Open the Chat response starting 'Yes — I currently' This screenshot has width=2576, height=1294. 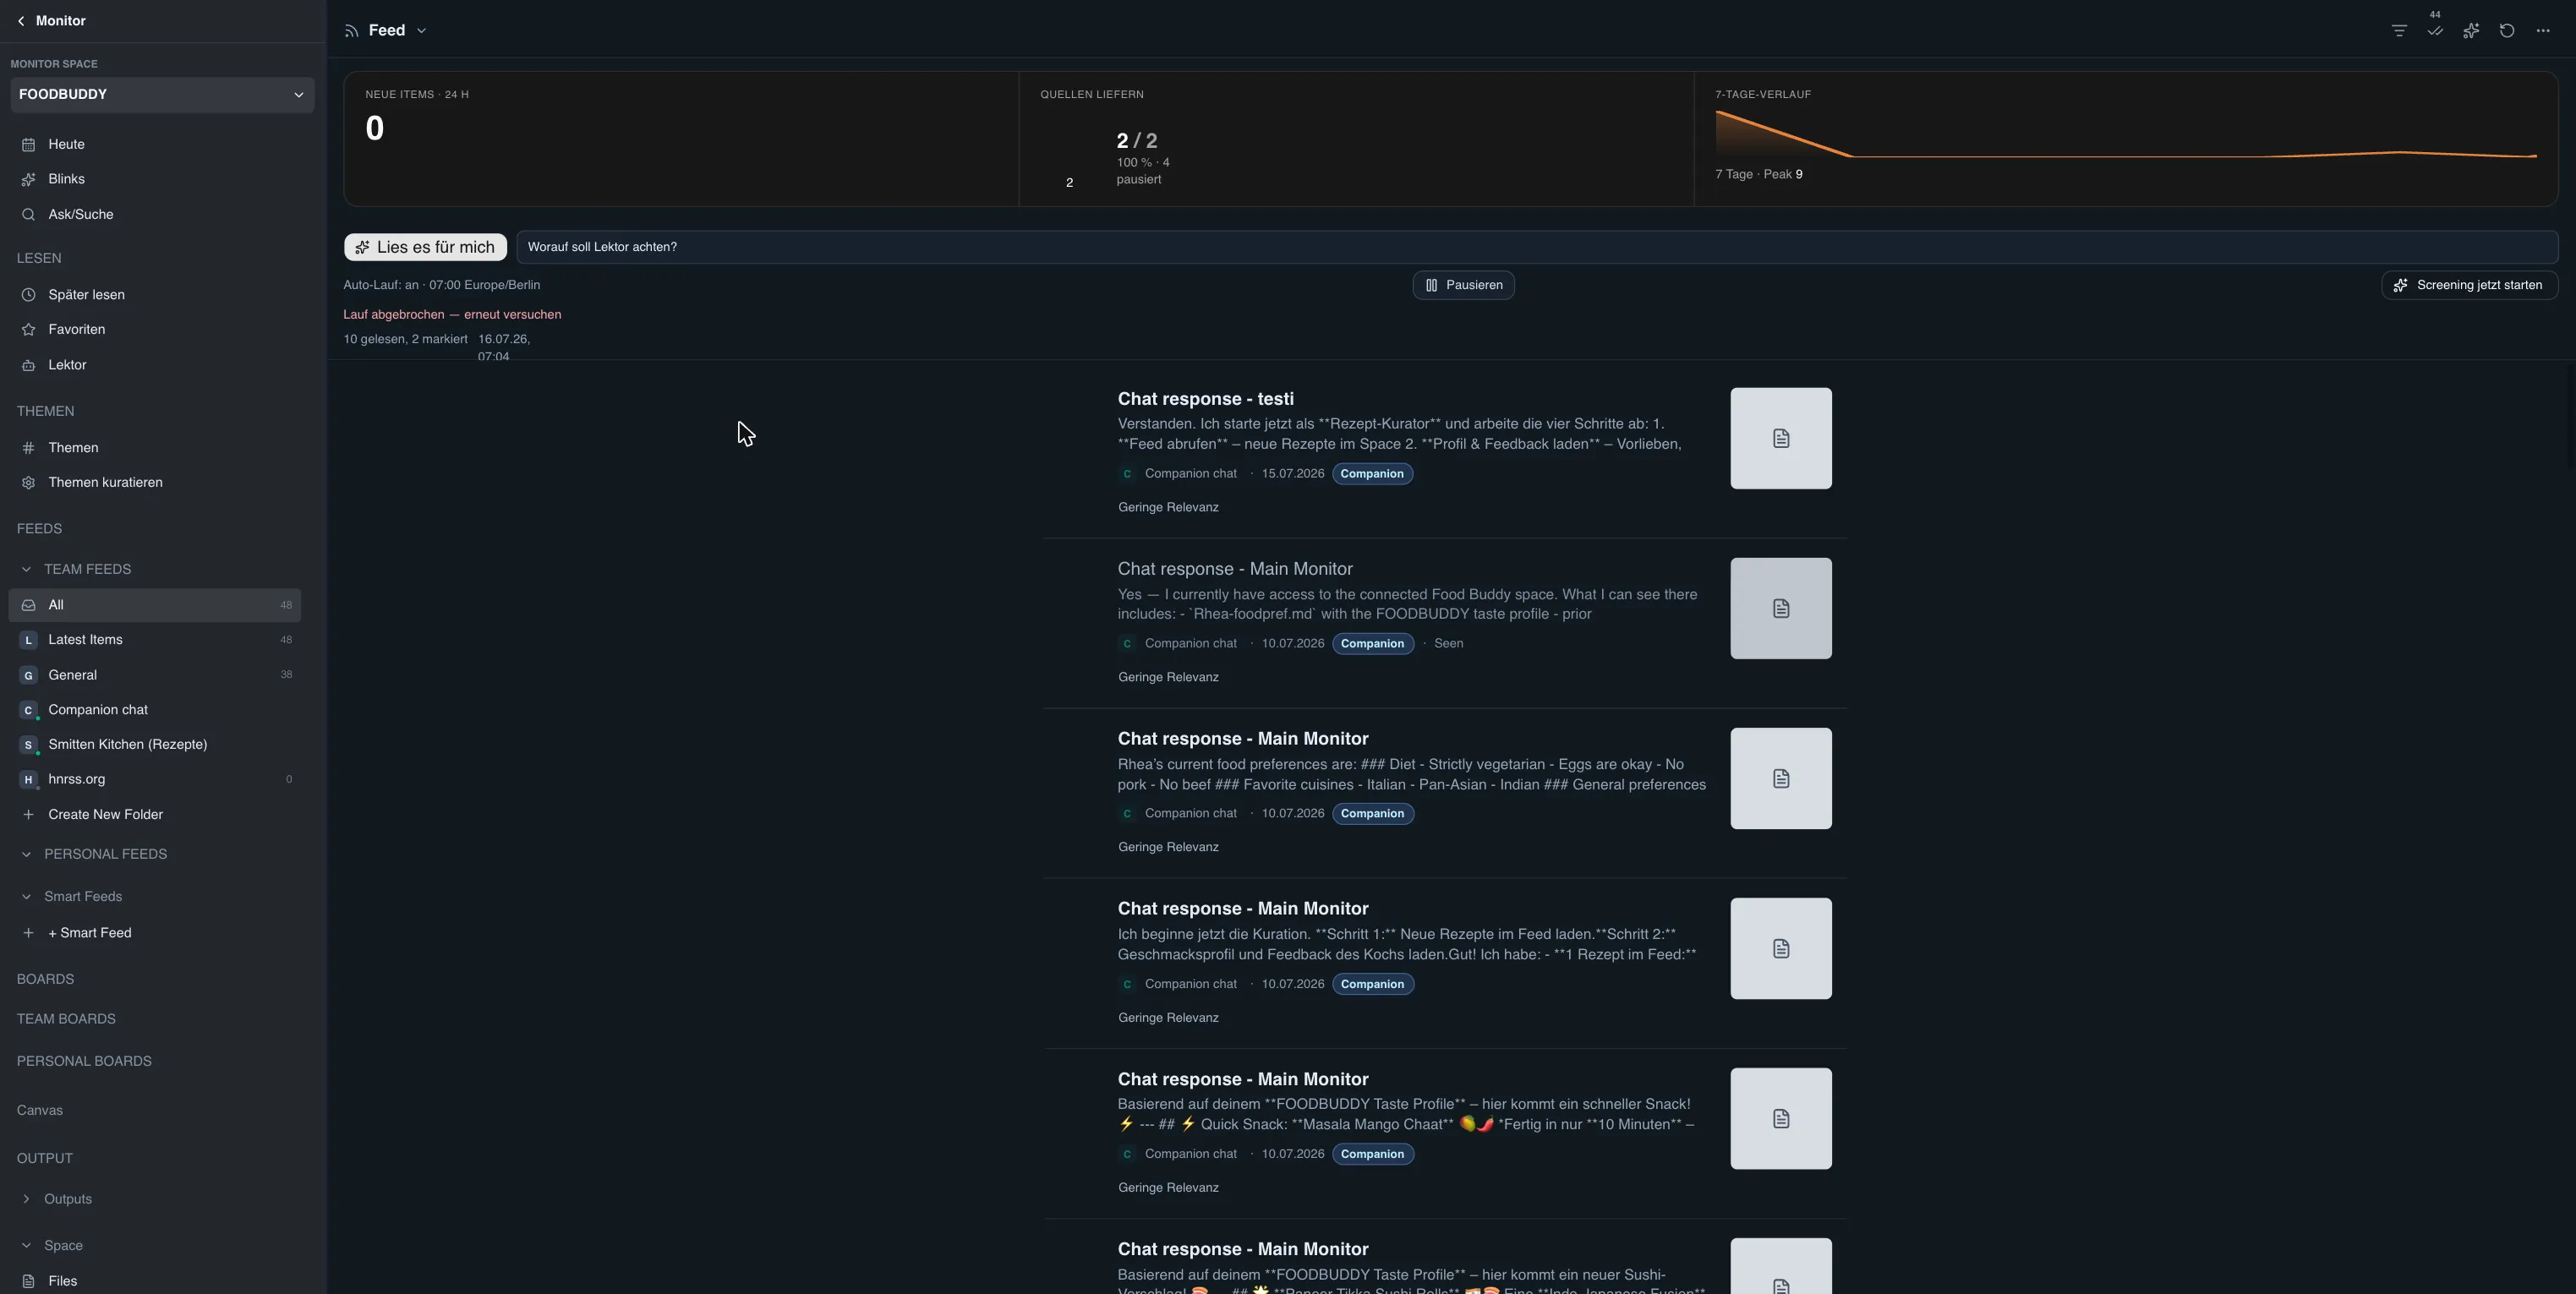pos(1235,569)
